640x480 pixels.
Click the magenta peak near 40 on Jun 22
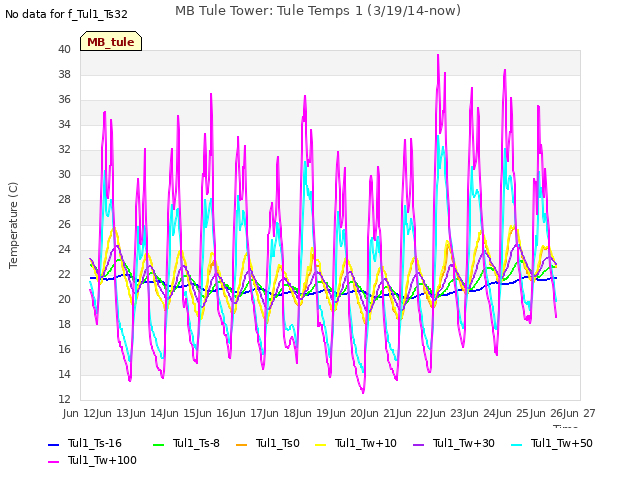pyautogui.click(x=438, y=55)
